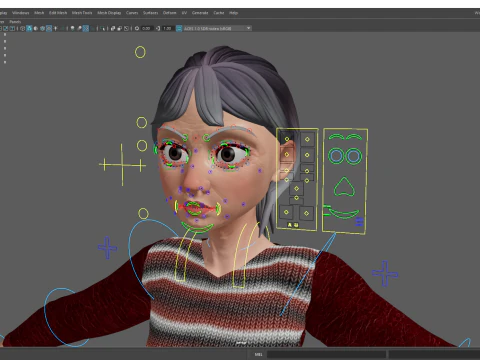Open the Mesh menu
The height and width of the screenshot is (360, 480).
[39, 13]
